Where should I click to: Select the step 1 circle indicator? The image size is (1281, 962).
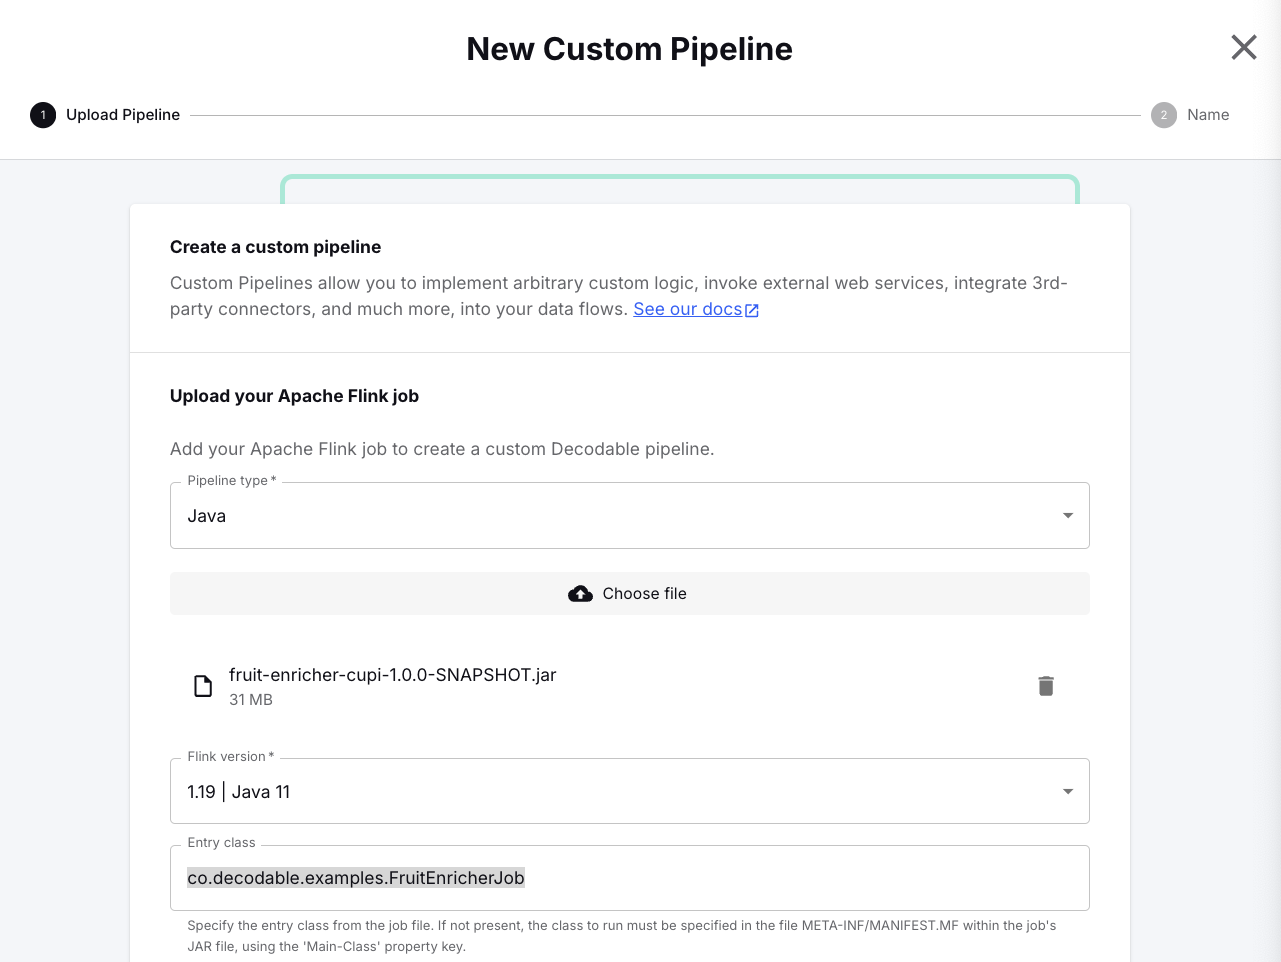pyautogui.click(x=43, y=115)
